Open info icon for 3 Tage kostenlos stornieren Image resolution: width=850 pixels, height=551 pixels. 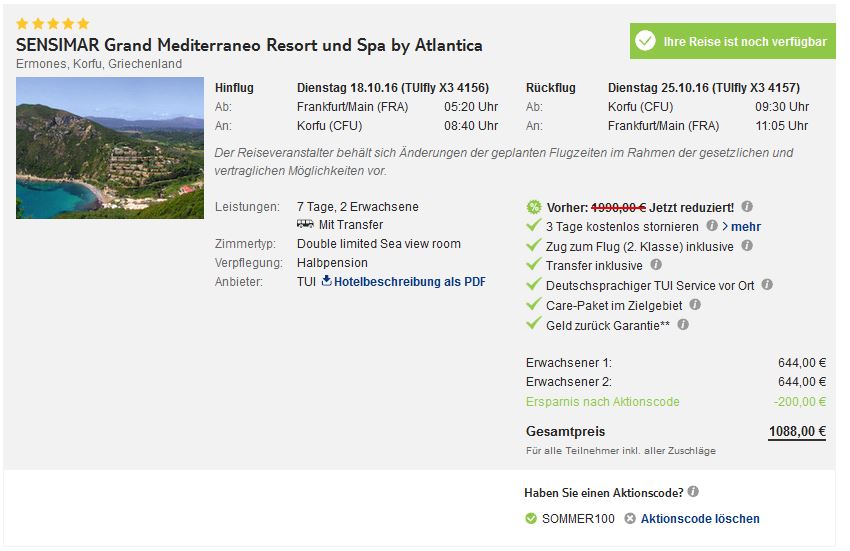tap(712, 226)
